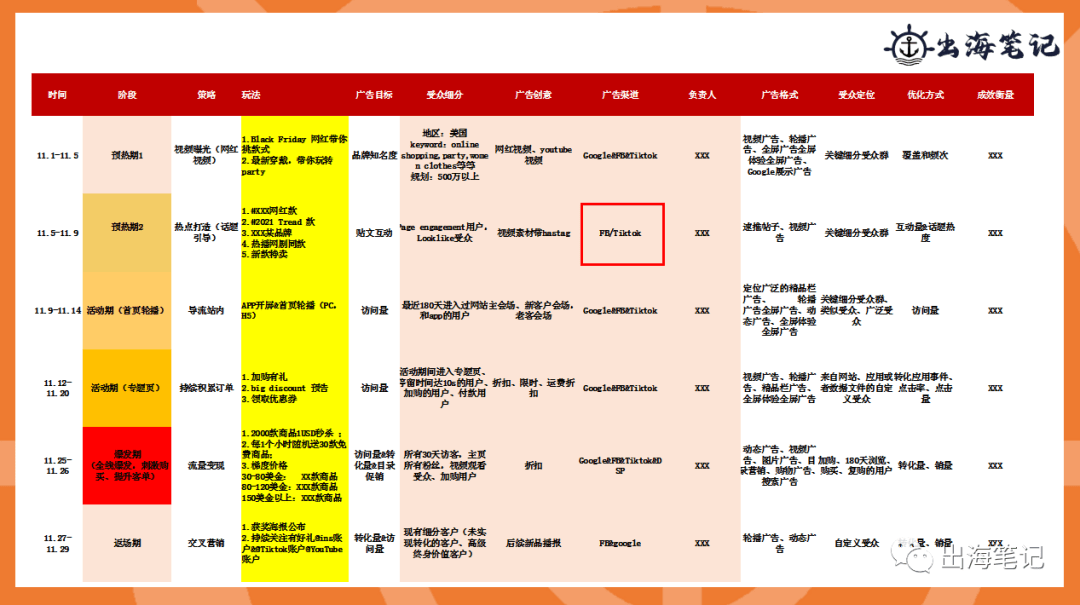The width and height of the screenshot is (1080, 605).
Task: Click the 访问量 goal in 11.9-11.14 row
Action: pyautogui.click(x=374, y=311)
